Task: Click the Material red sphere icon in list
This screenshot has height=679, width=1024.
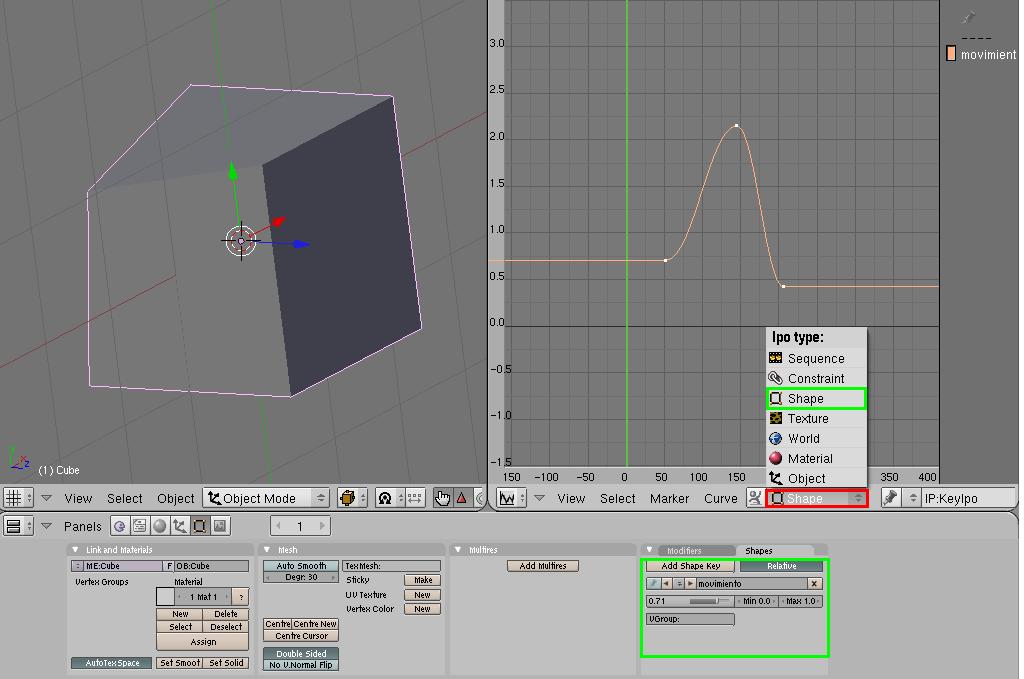Action: coord(776,458)
